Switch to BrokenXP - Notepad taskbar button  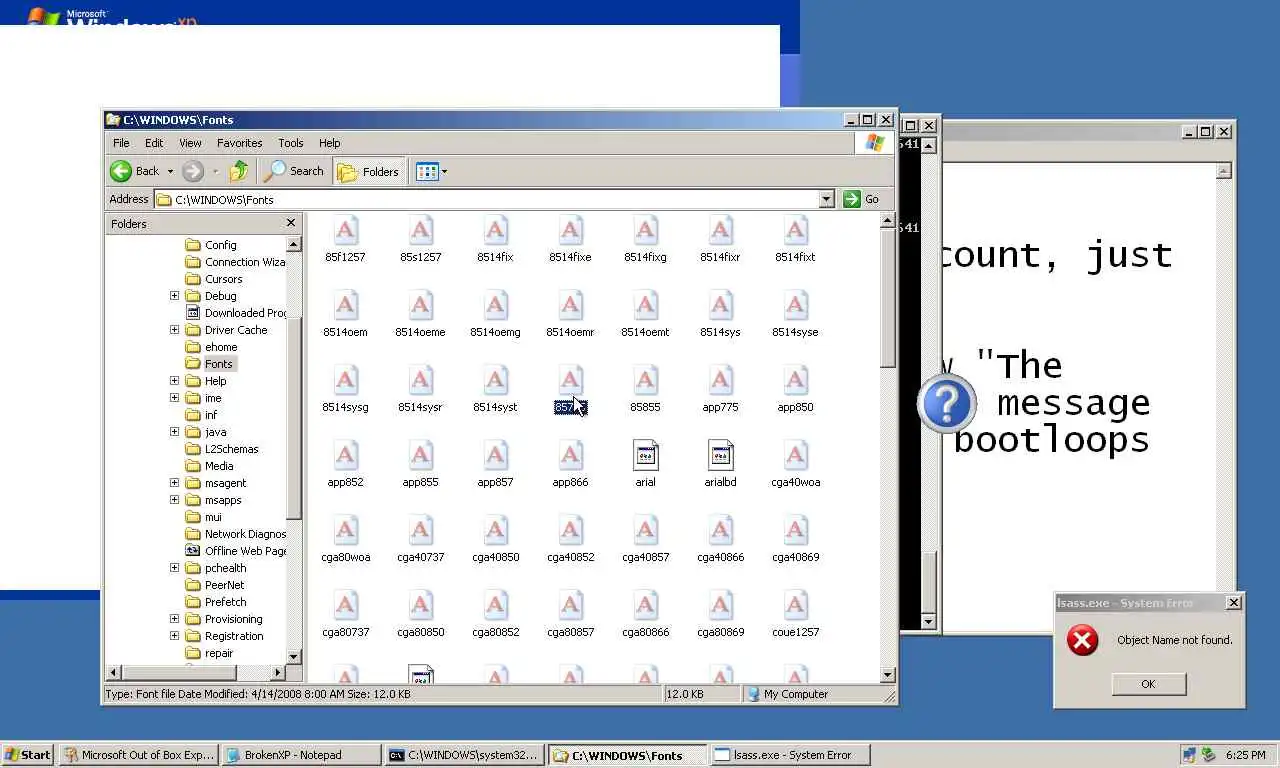tap(302, 755)
